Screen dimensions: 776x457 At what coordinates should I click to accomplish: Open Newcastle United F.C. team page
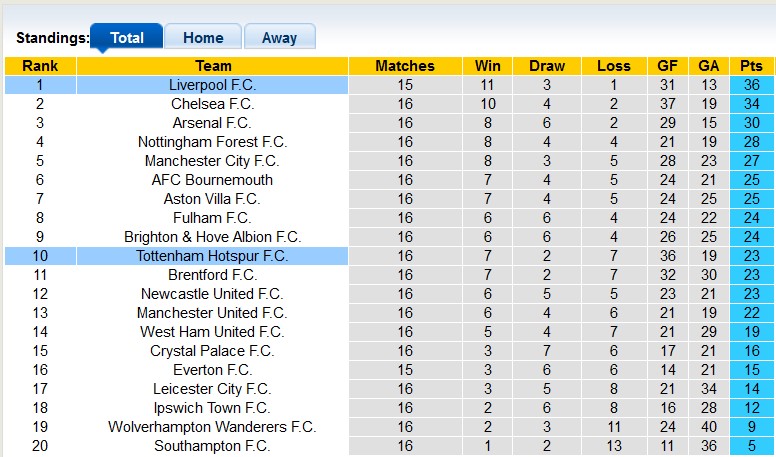pyautogui.click(x=212, y=294)
